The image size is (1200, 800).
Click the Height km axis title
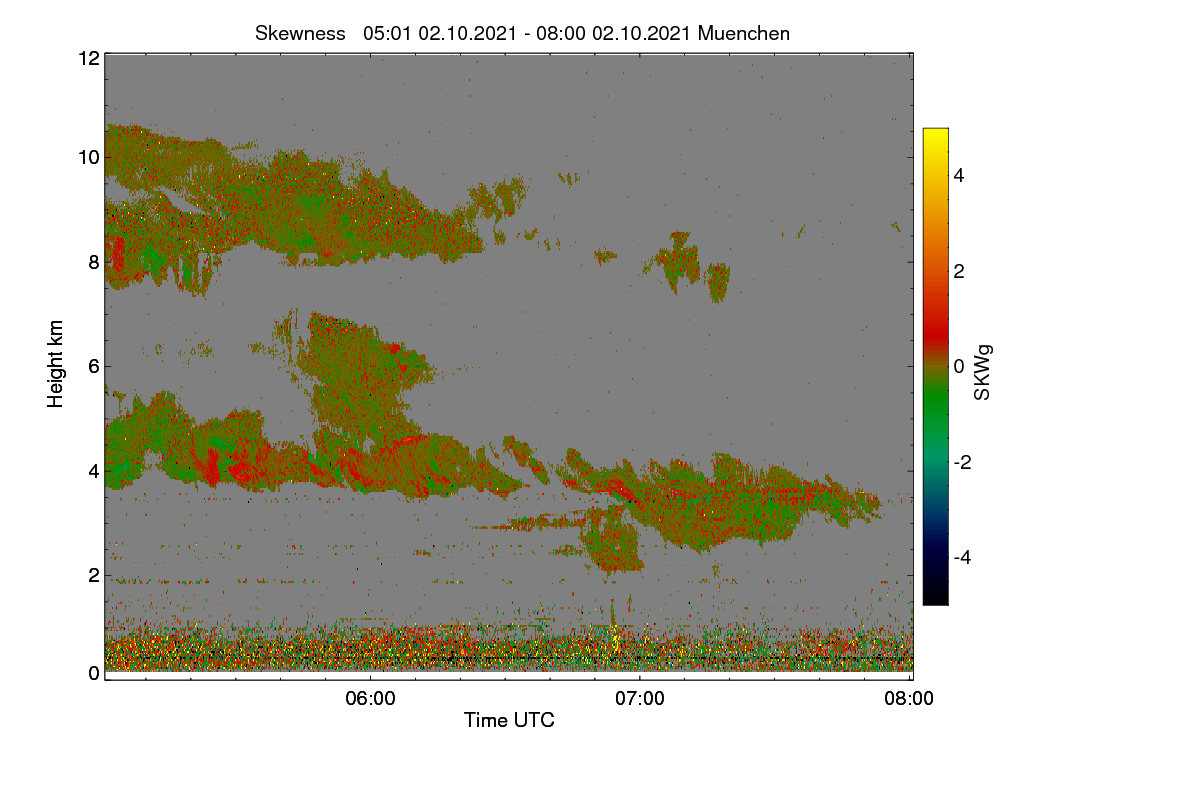click(x=56, y=364)
